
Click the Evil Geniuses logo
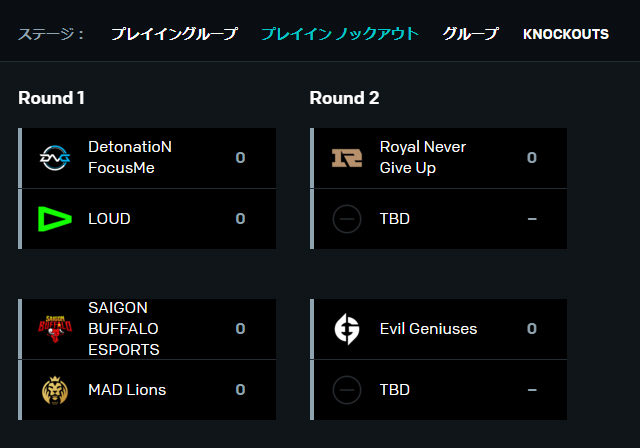[347, 329]
